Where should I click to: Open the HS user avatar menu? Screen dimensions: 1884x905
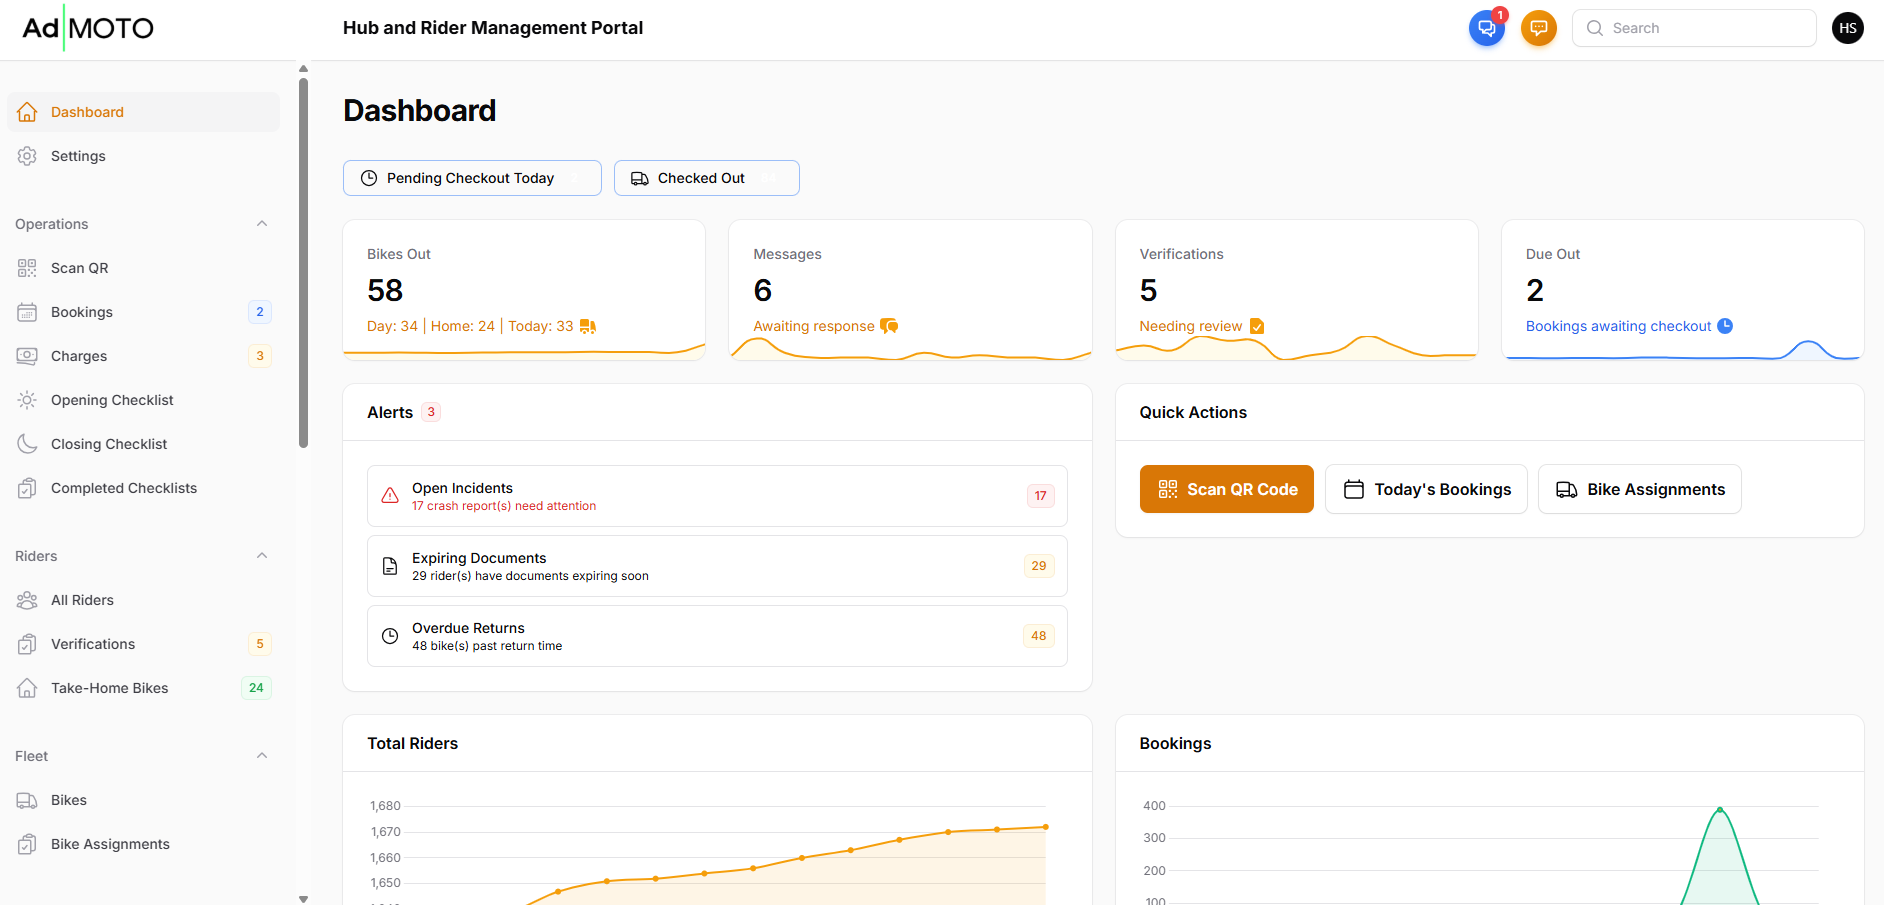(1847, 28)
